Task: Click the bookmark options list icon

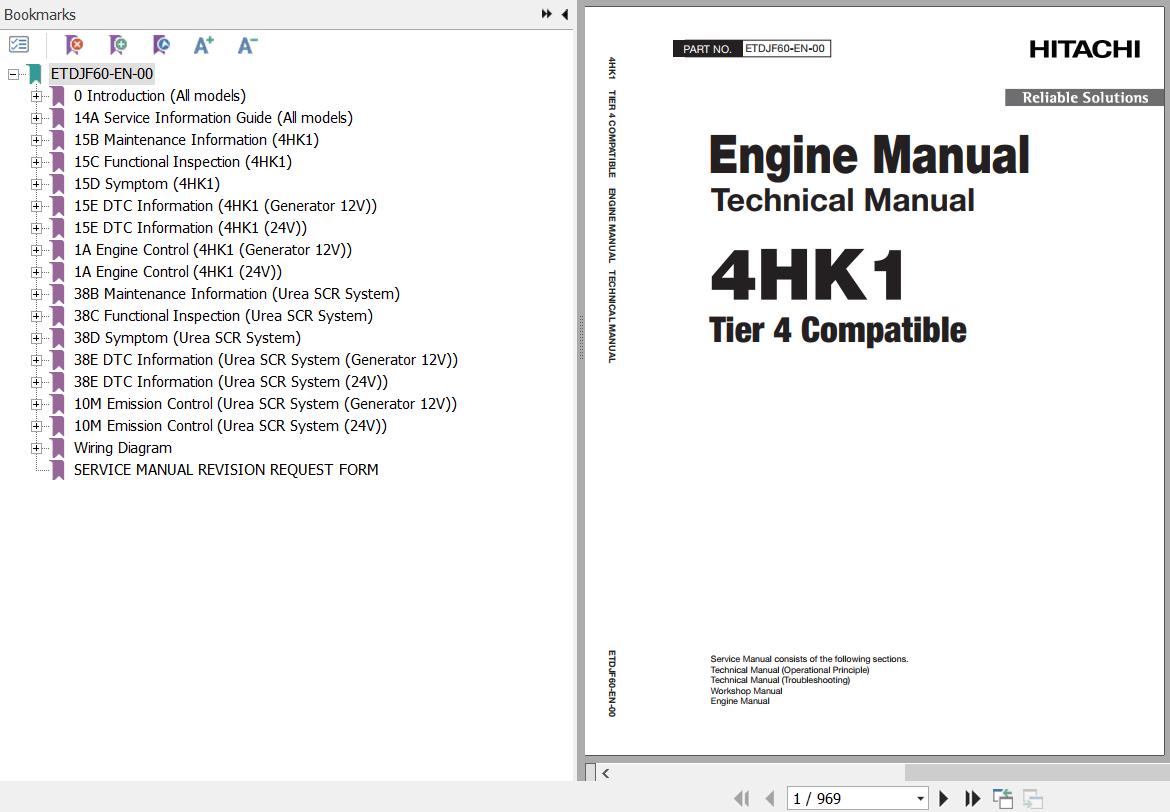Action: click(19, 45)
